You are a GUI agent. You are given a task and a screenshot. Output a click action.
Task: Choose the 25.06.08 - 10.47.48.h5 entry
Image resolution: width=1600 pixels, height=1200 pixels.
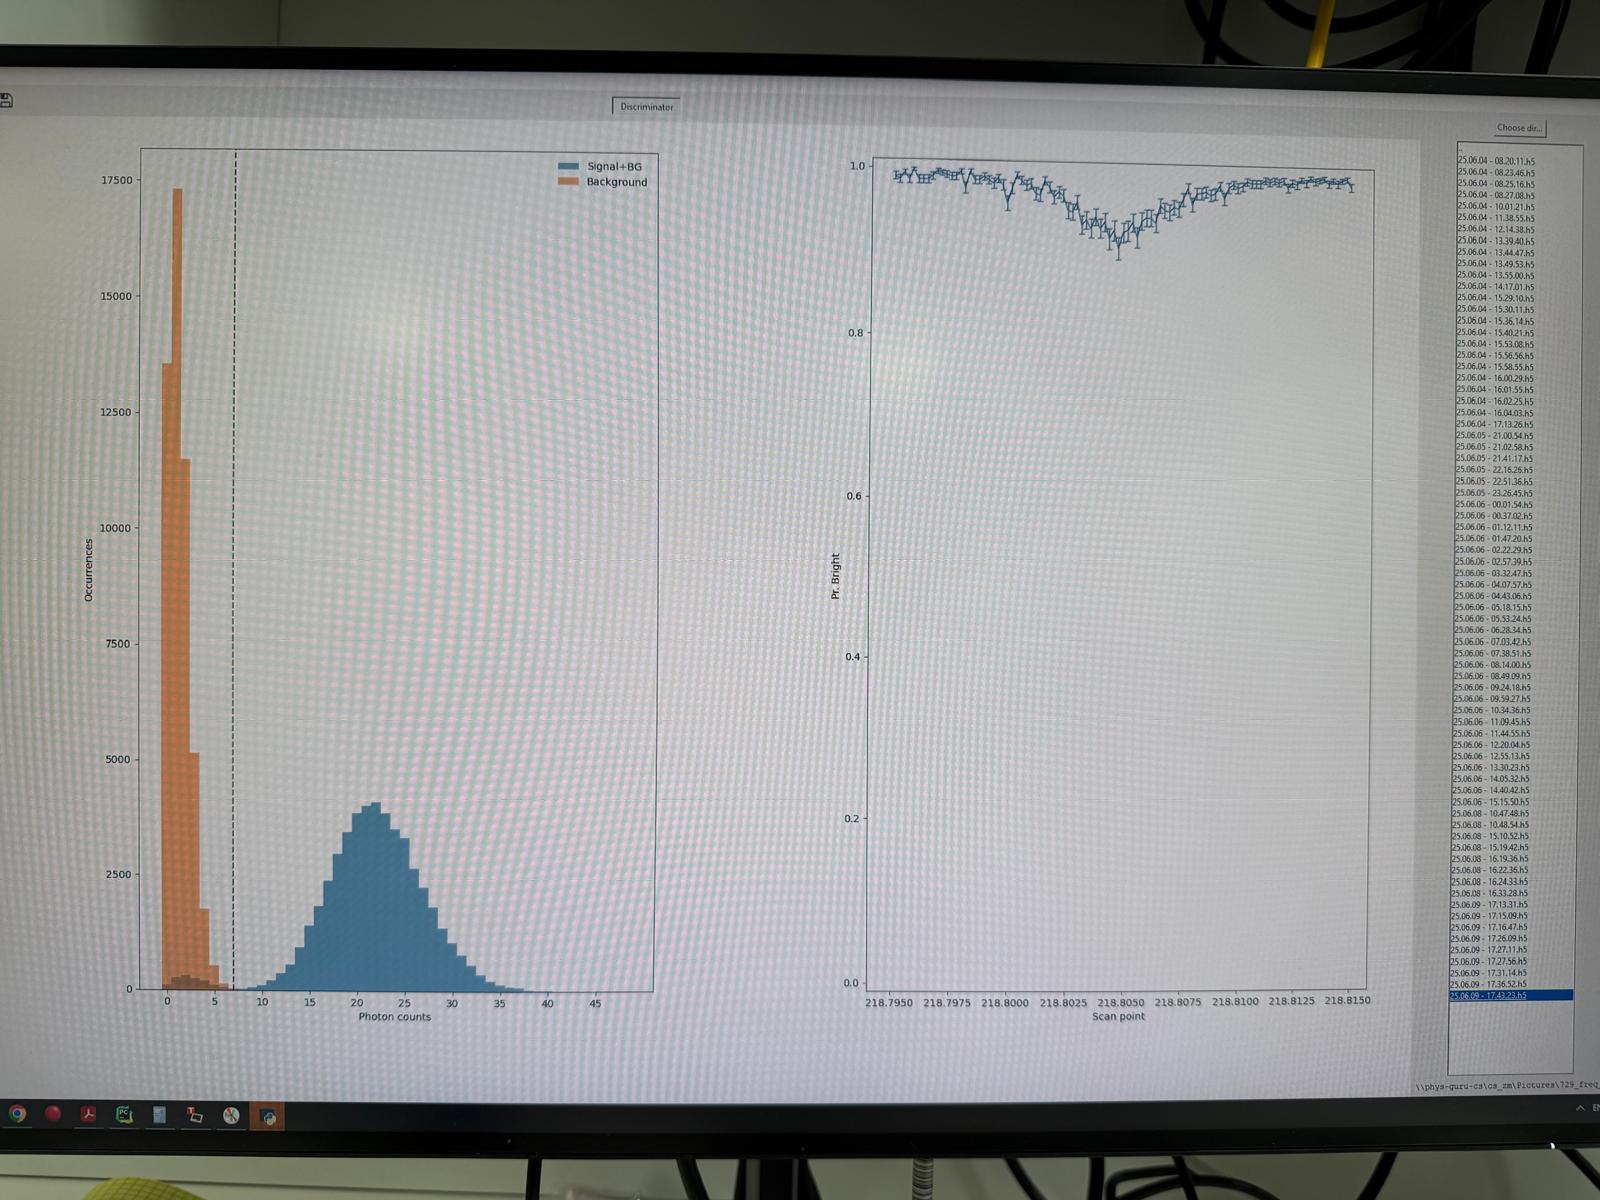pyautogui.click(x=1490, y=813)
